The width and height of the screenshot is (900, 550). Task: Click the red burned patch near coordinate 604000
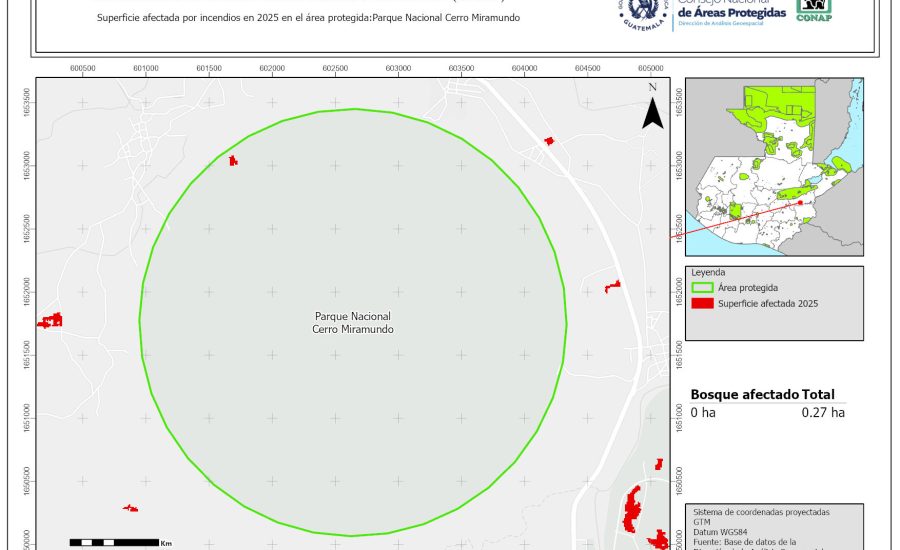pyautogui.click(x=549, y=141)
